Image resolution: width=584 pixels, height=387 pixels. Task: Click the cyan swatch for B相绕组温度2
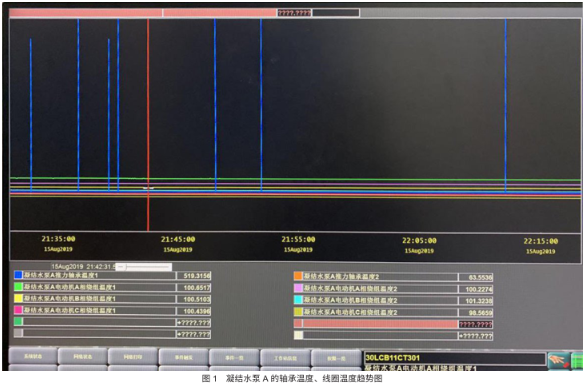(x=298, y=299)
